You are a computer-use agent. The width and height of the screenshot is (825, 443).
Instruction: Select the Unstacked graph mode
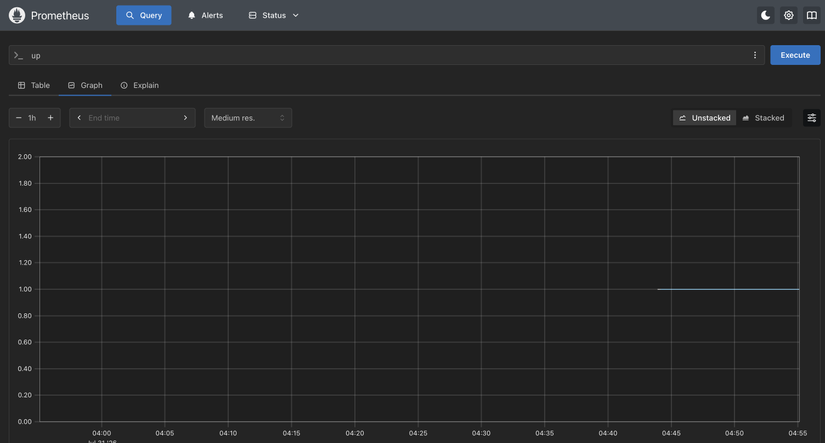click(705, 118)
